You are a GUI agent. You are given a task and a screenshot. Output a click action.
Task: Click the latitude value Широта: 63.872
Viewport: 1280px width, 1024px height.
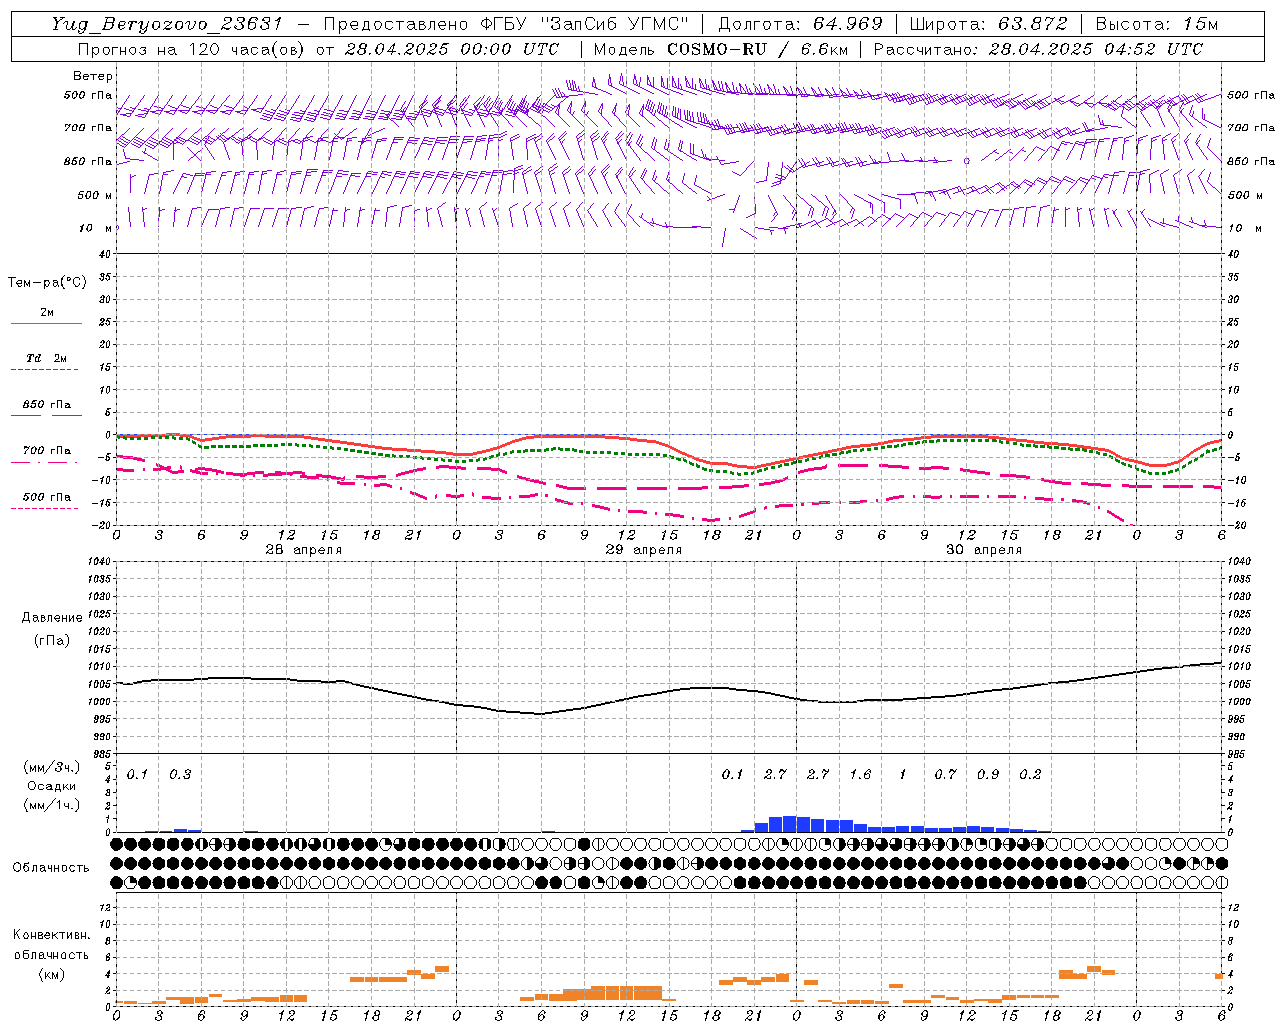[989, 24]
